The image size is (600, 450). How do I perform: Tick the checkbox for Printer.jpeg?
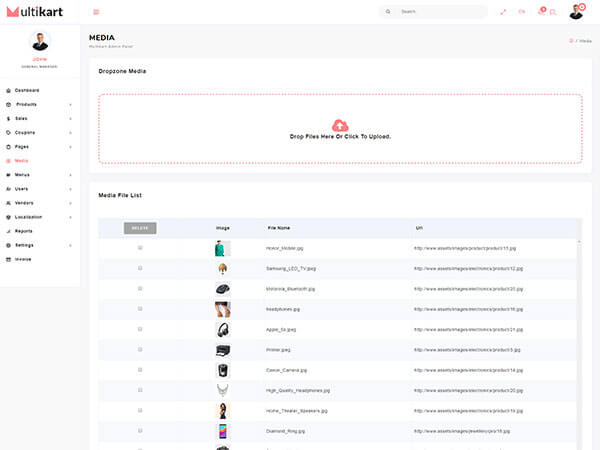coord(140,349)
